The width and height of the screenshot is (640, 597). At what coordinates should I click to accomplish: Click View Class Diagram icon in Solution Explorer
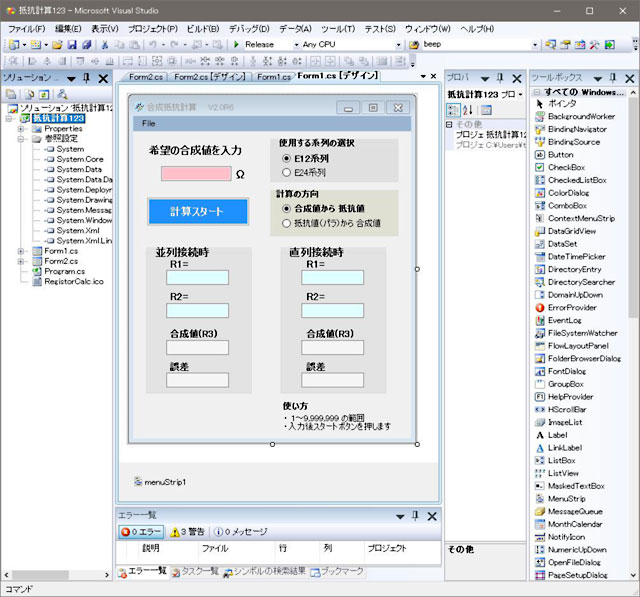coord(62,94)
